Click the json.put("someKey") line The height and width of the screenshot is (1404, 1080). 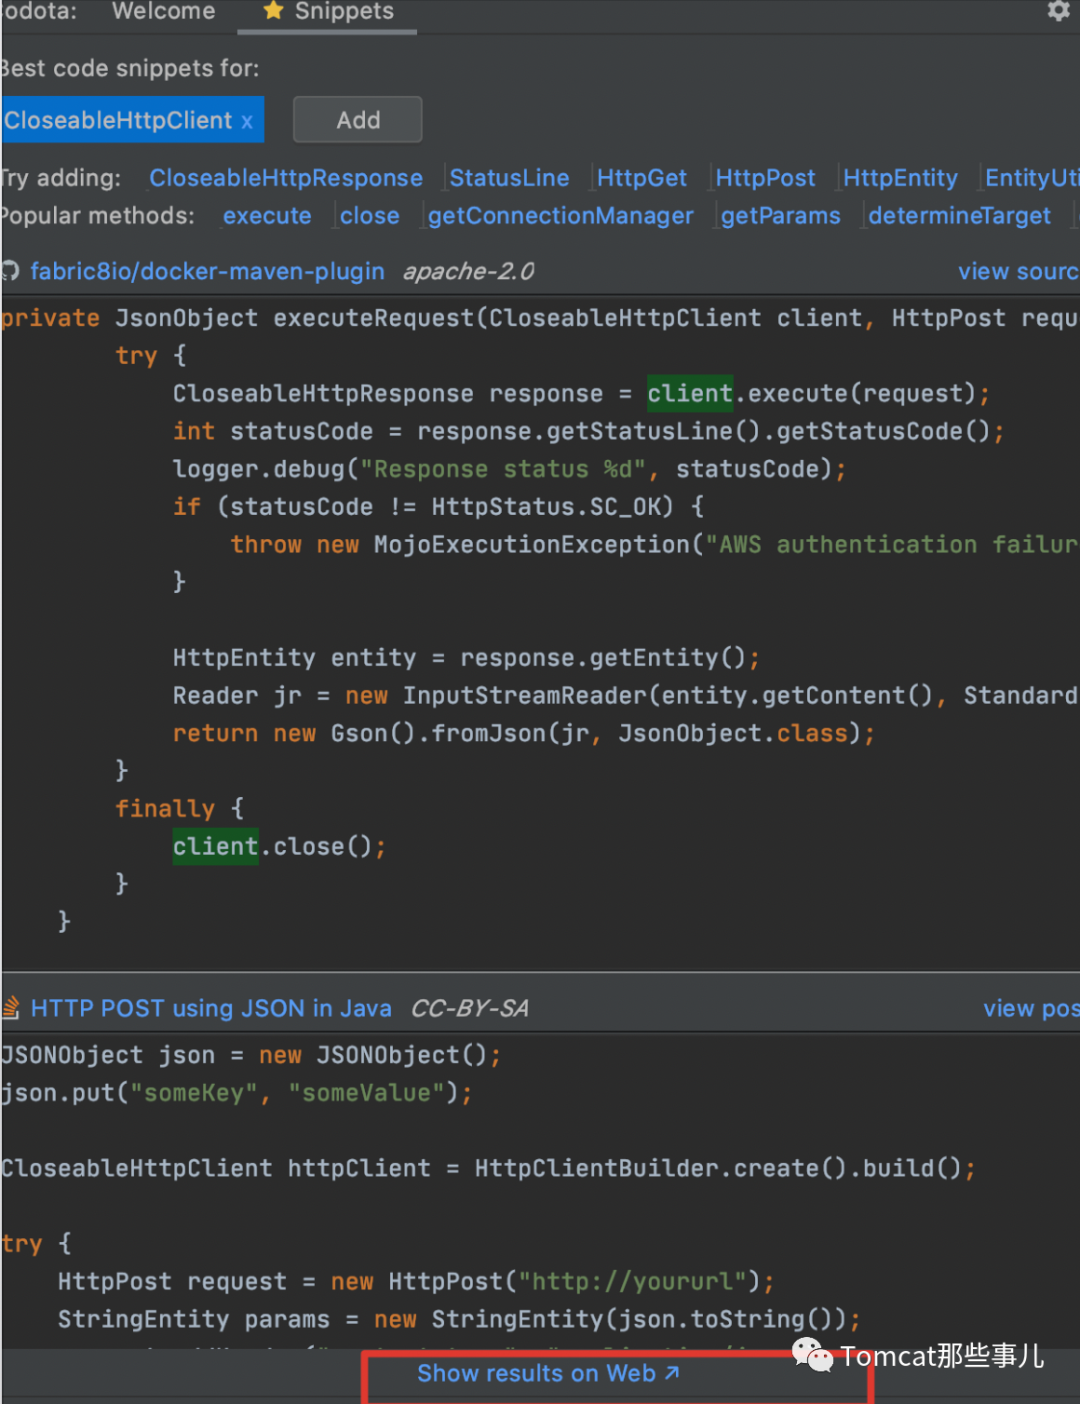[x=236, y=1093]
